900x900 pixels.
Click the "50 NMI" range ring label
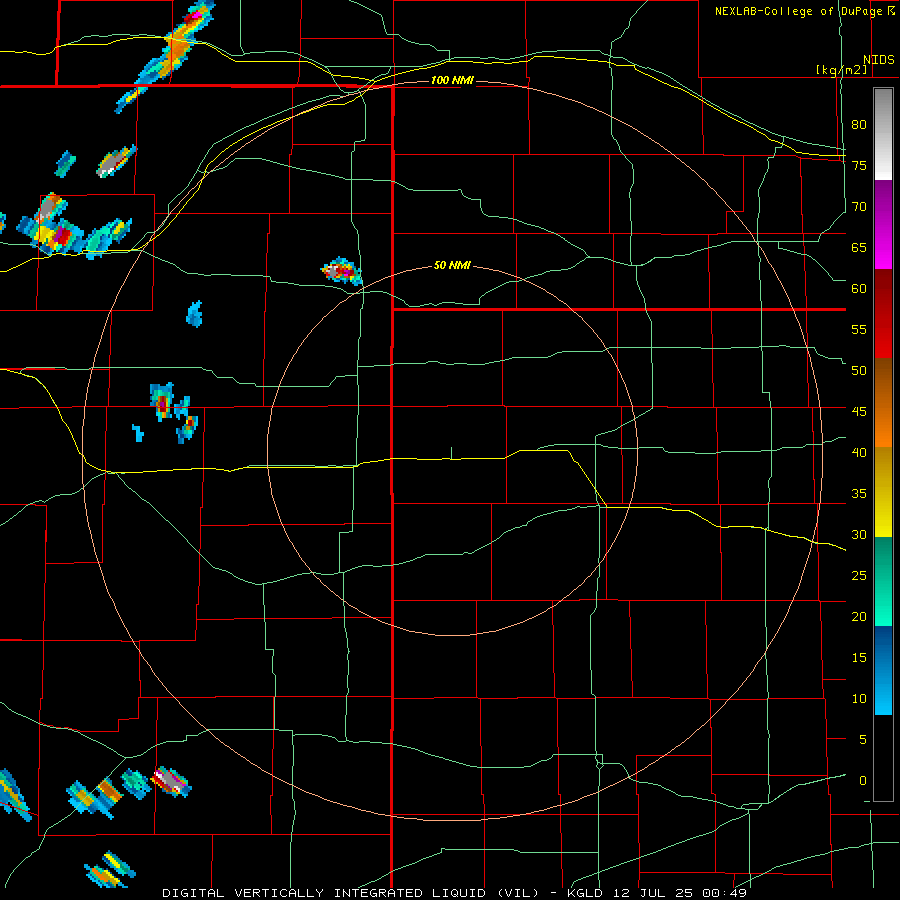click(x=452, y=265)
